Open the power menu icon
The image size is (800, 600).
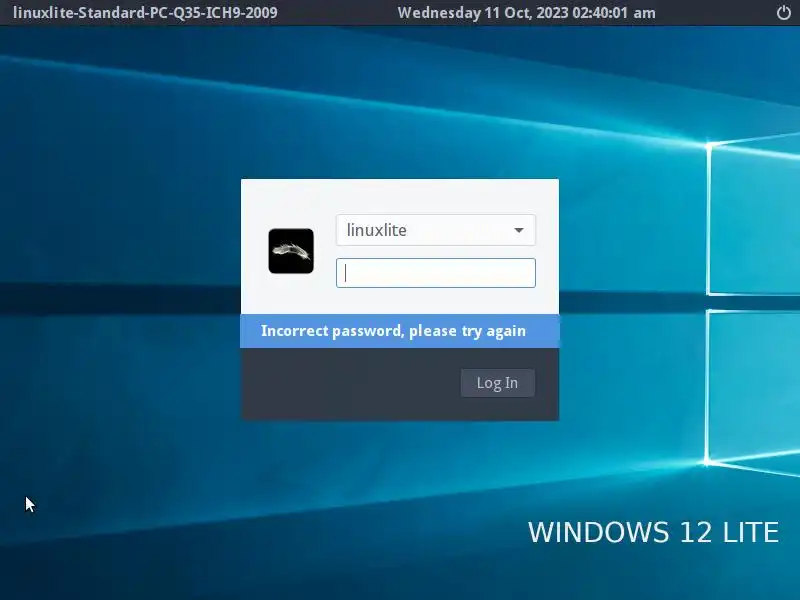coord(784,12)
